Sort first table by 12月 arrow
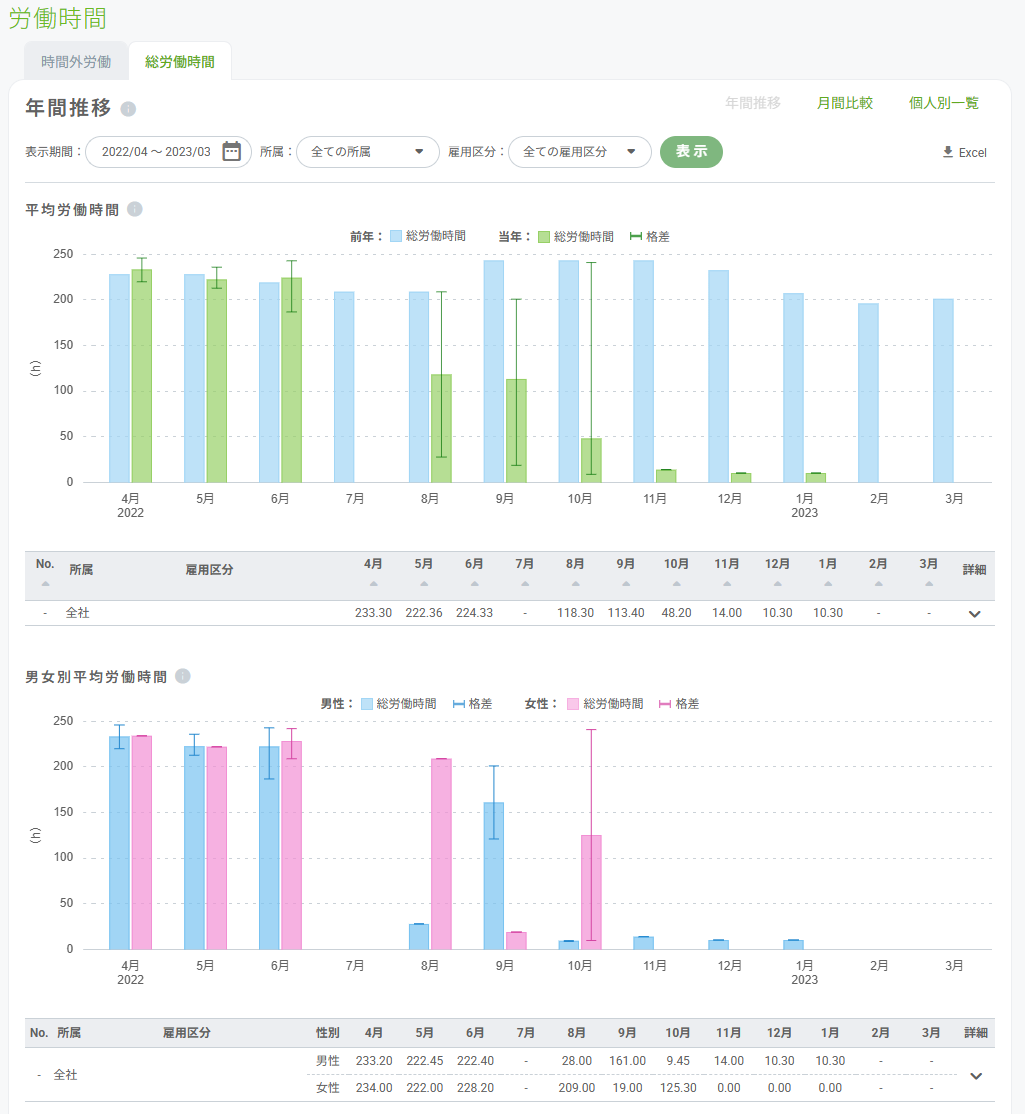This screenshot has height=1114, width=1025. tap(777, 584)
